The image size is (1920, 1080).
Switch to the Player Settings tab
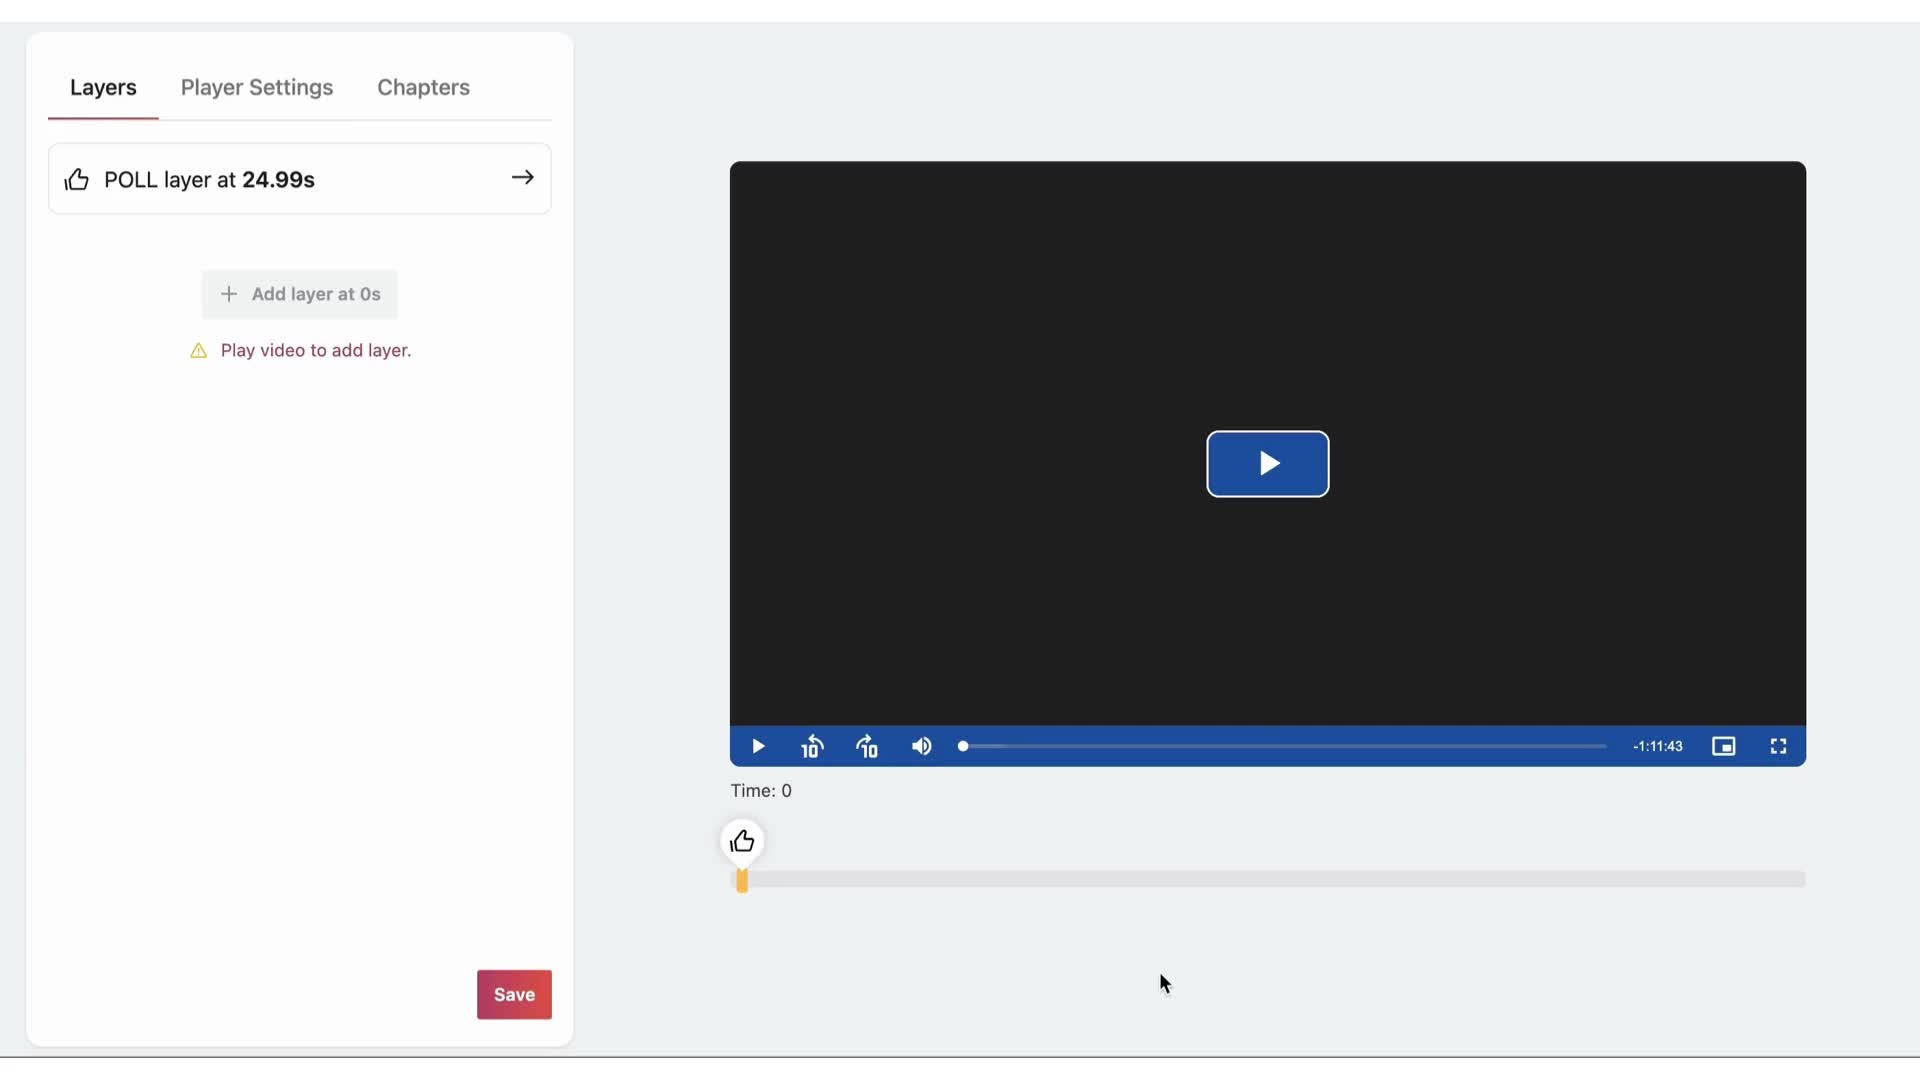257,88
